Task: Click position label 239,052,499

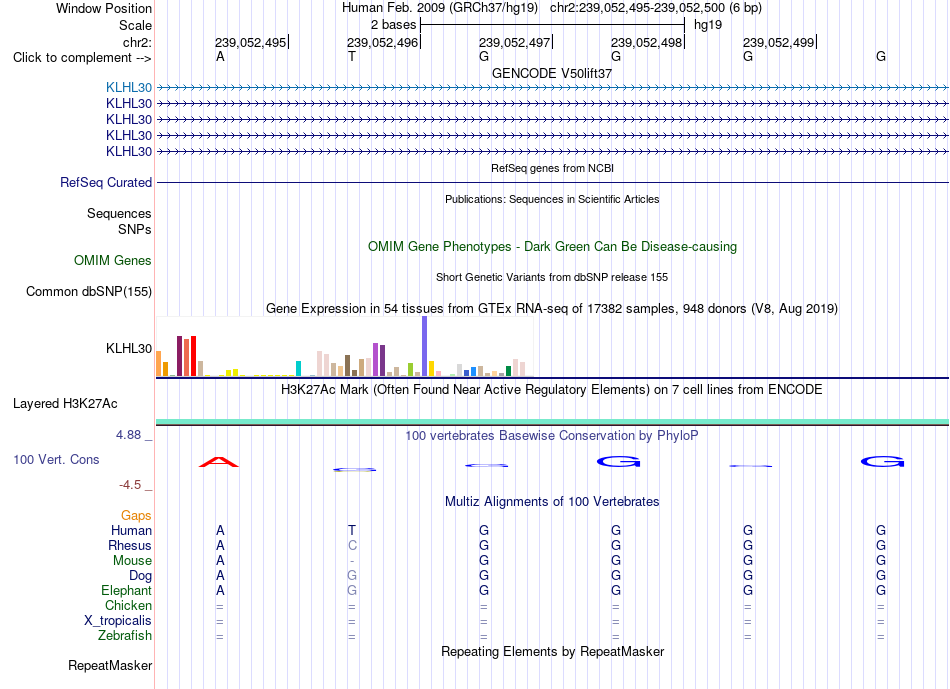Action: (779, 42)
